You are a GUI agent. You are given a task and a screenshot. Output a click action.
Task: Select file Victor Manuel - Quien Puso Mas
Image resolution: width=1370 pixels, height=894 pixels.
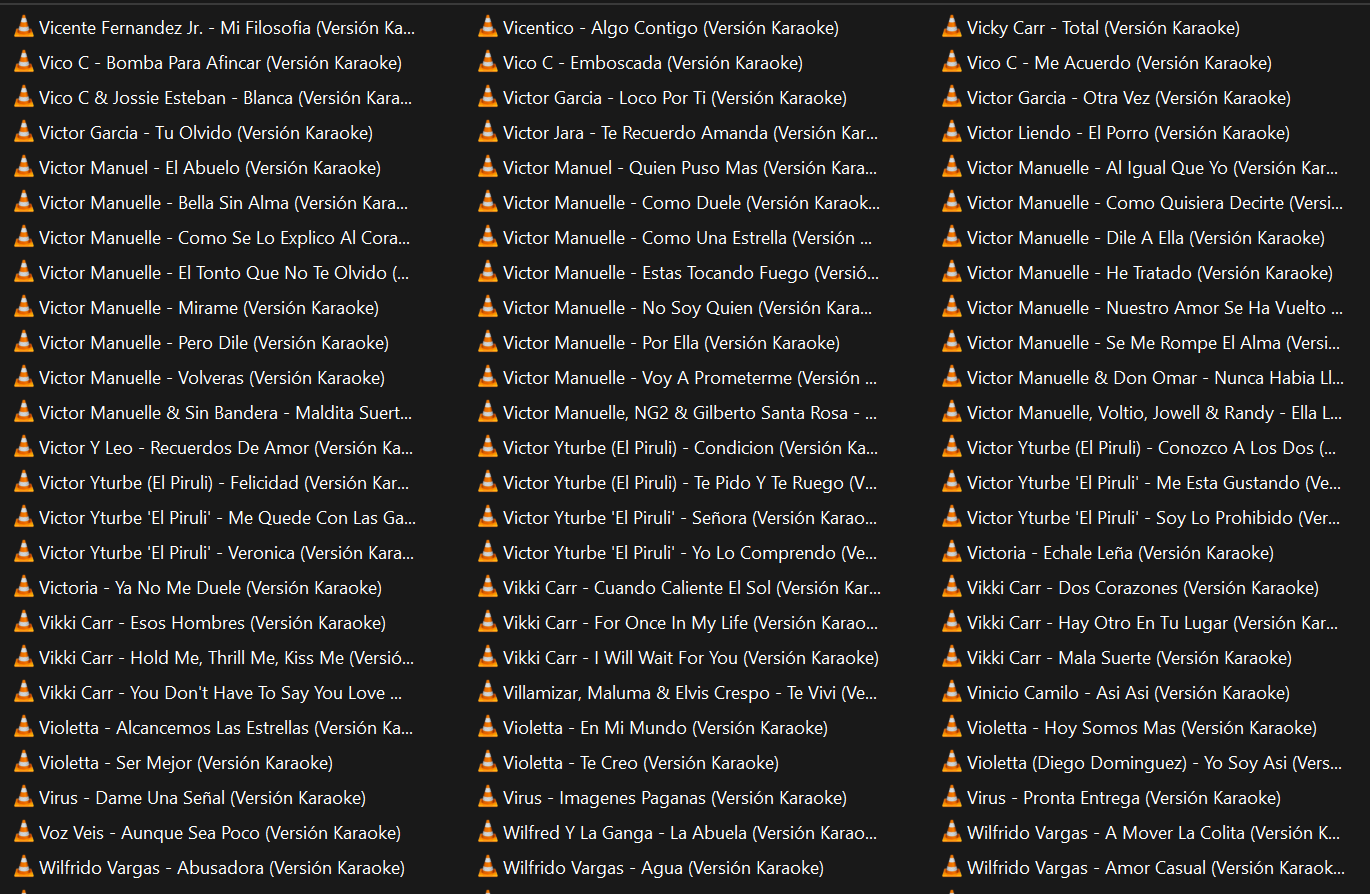click(x=678, y=168)
